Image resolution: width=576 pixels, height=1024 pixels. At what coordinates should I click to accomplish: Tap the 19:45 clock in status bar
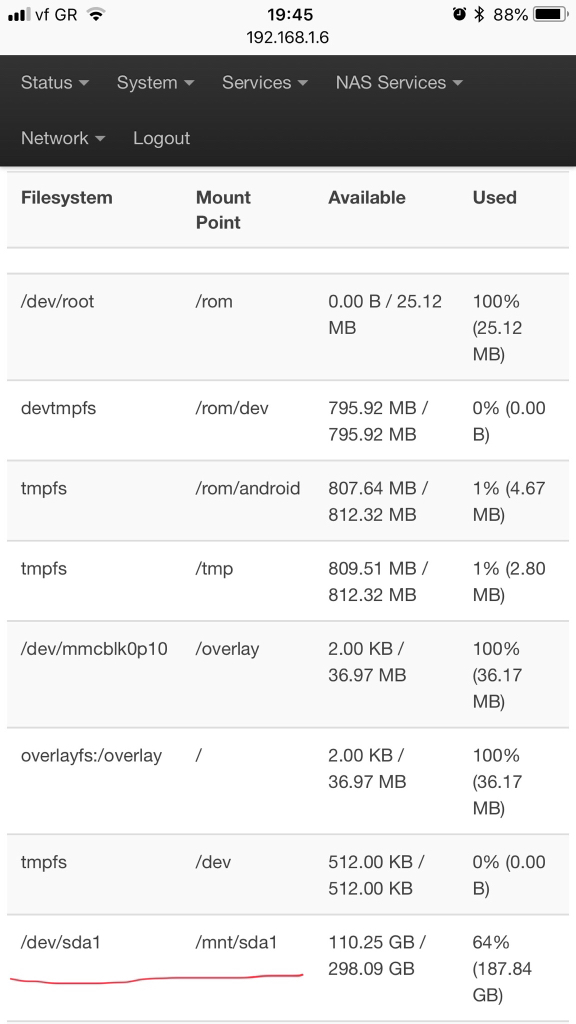(x=290, y=14)
